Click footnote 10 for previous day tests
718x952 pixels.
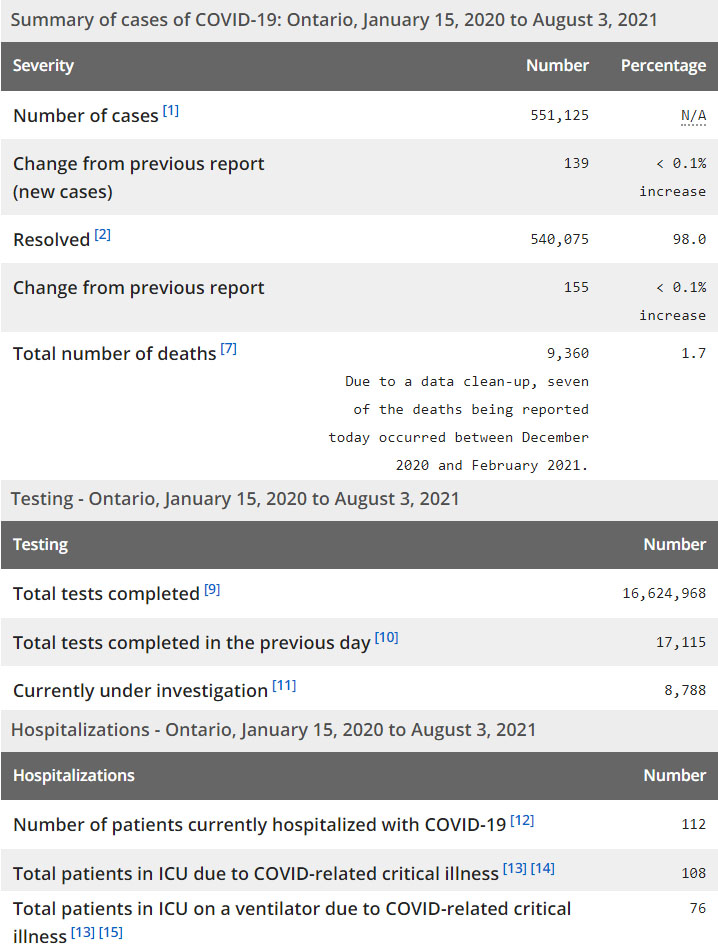[x=386, y=637]
